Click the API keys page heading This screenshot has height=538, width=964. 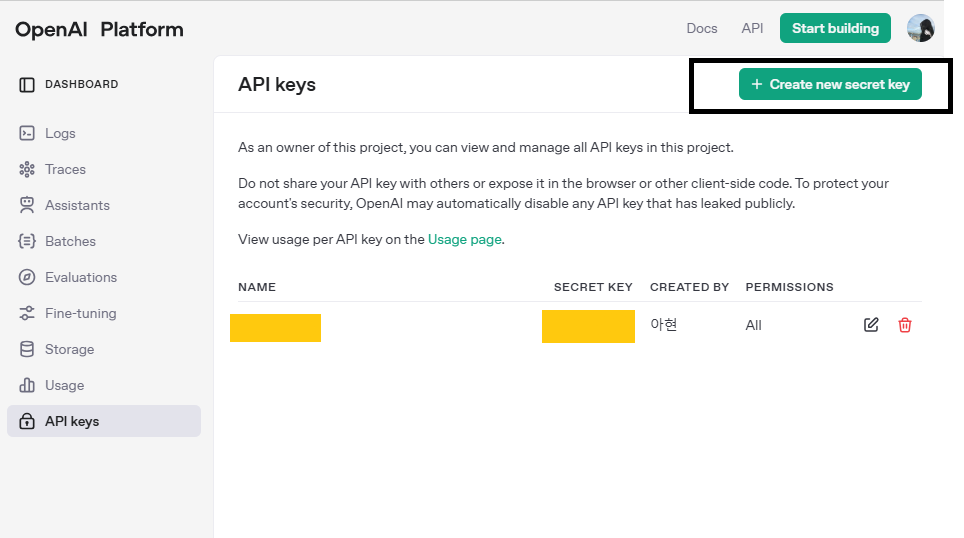tap(277, 84)
